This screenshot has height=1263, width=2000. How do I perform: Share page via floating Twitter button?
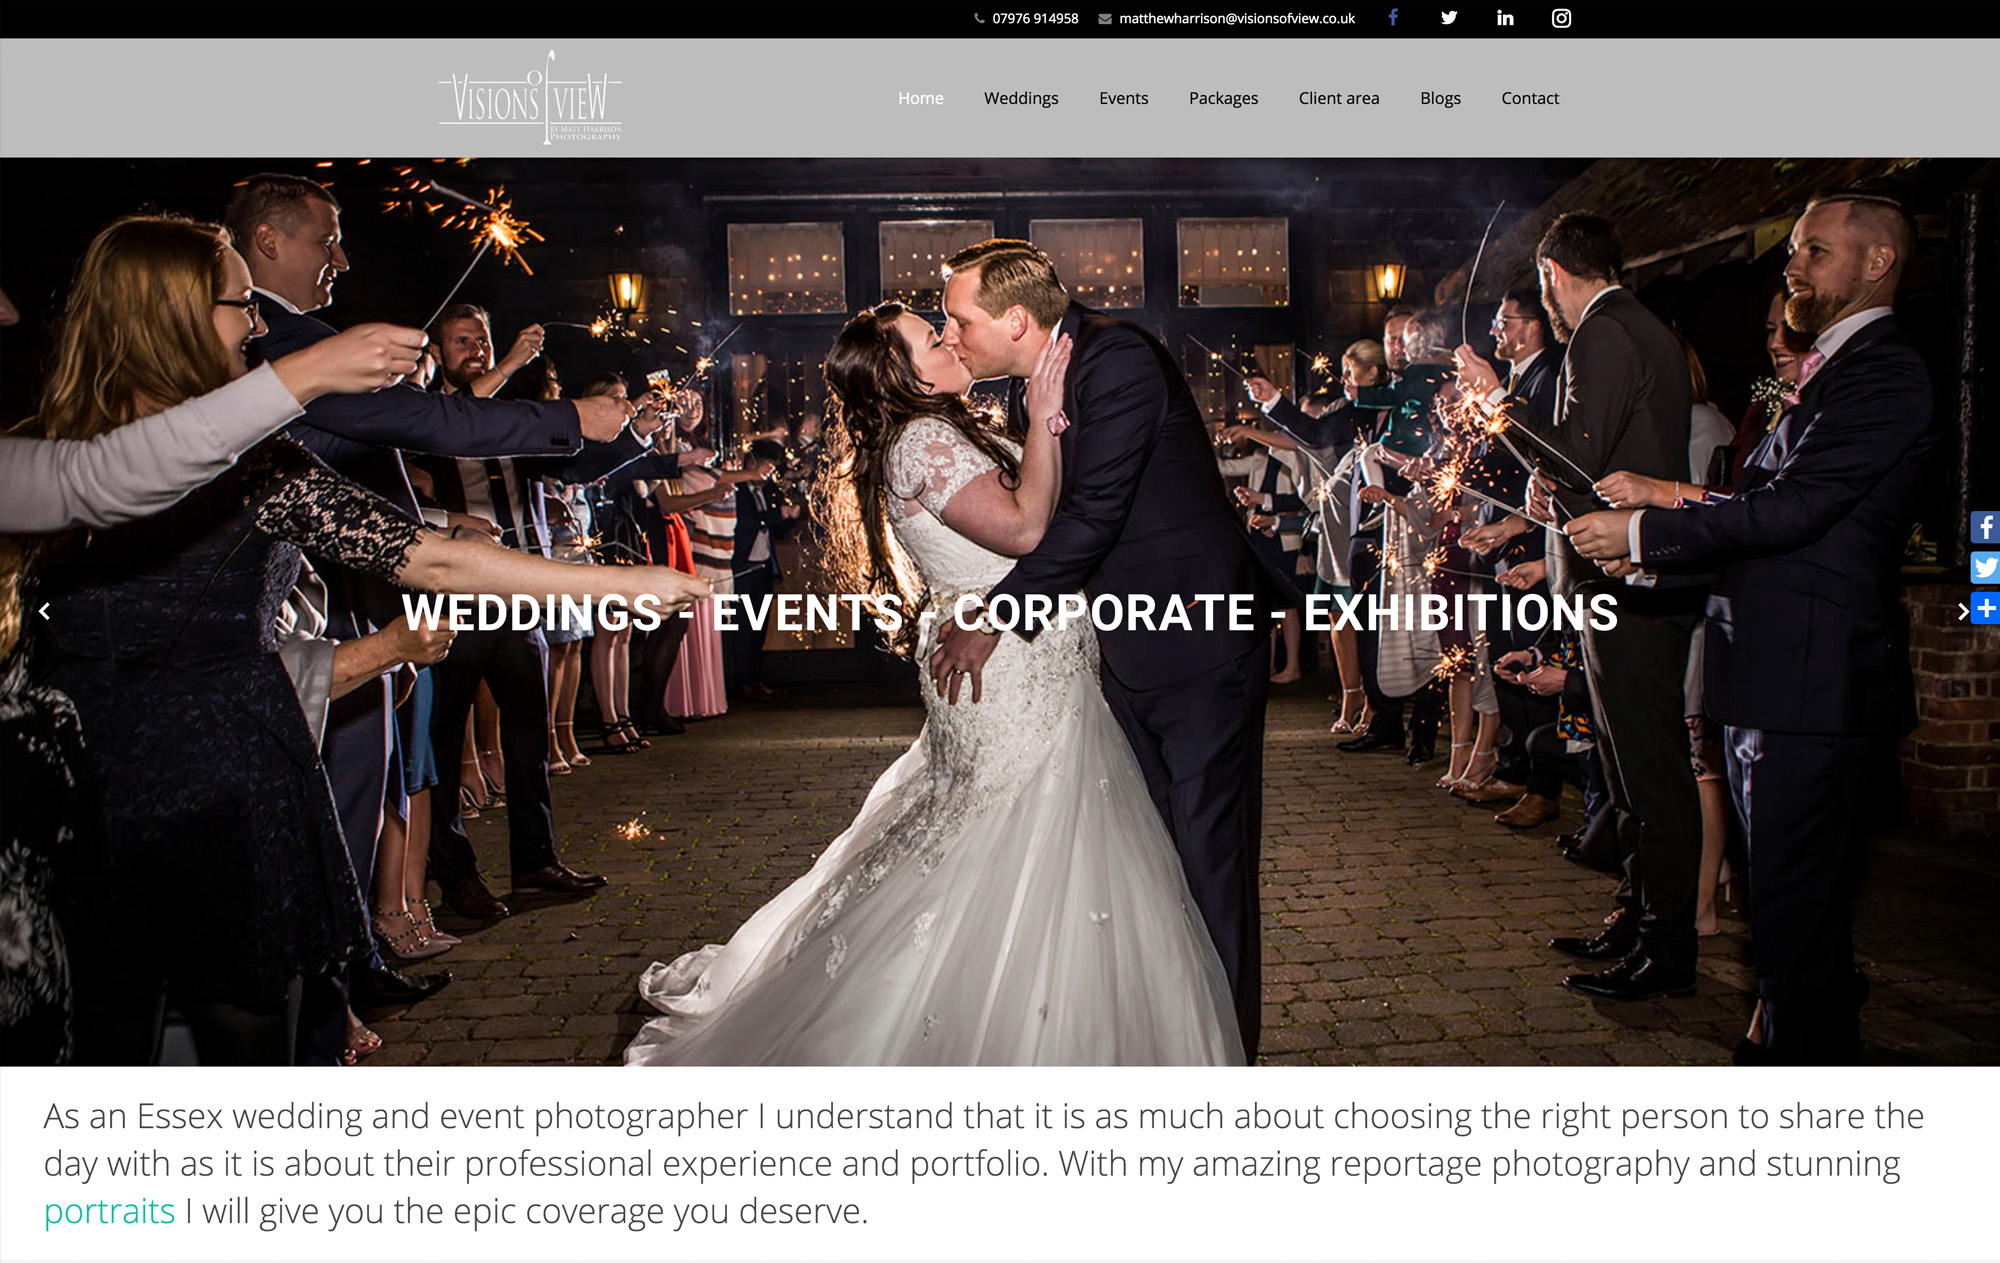click(1985, 567)
